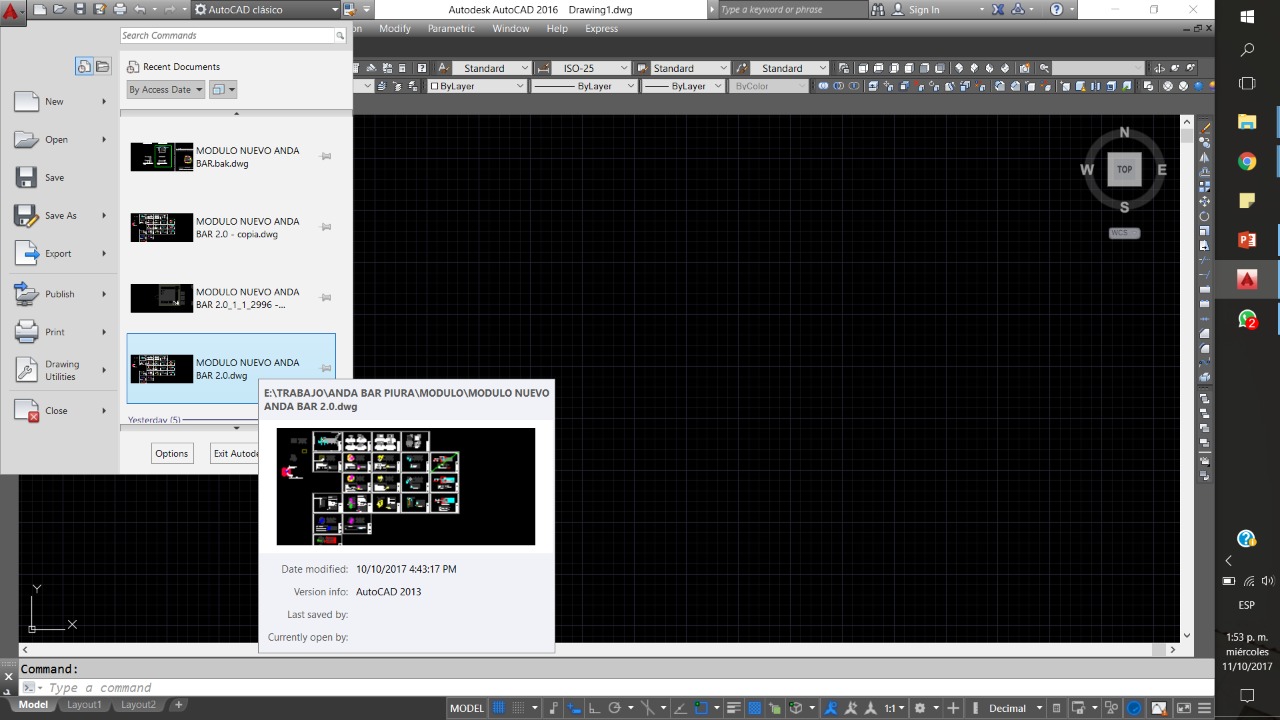Click the Exit Autodesk AutoCAD button
This screenshot has width=1280, height=720.
coord(235,453)
